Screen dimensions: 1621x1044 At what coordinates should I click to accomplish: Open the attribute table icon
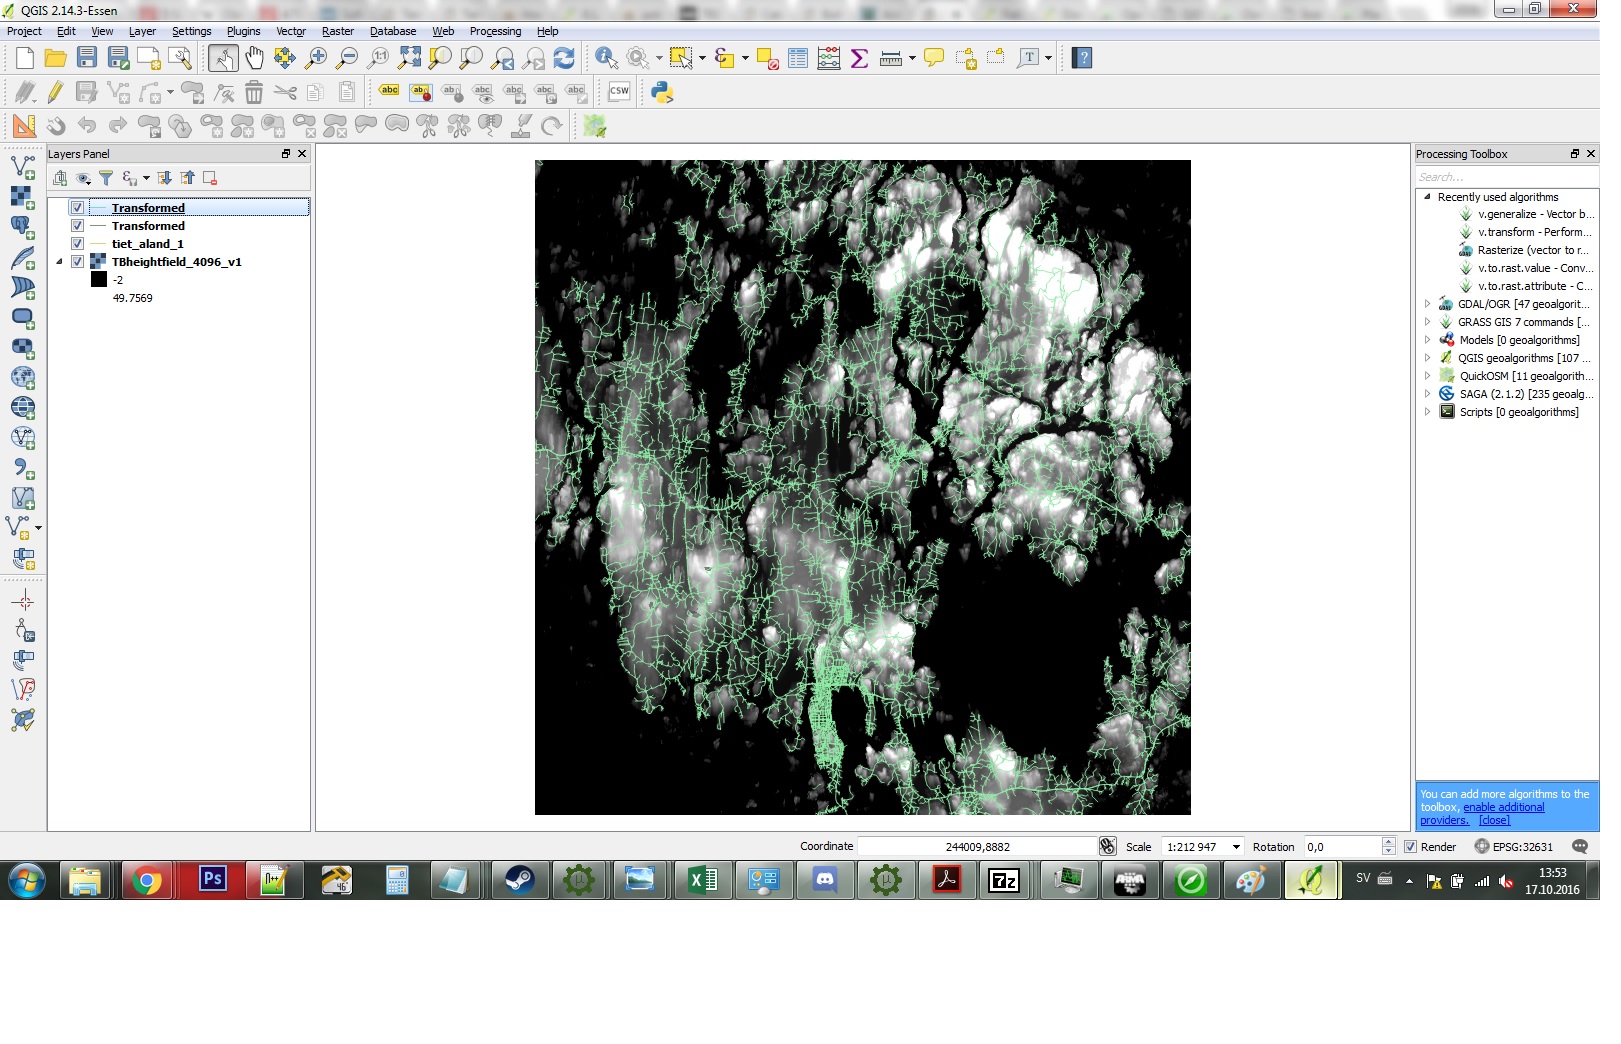click(x=798, y=58)
